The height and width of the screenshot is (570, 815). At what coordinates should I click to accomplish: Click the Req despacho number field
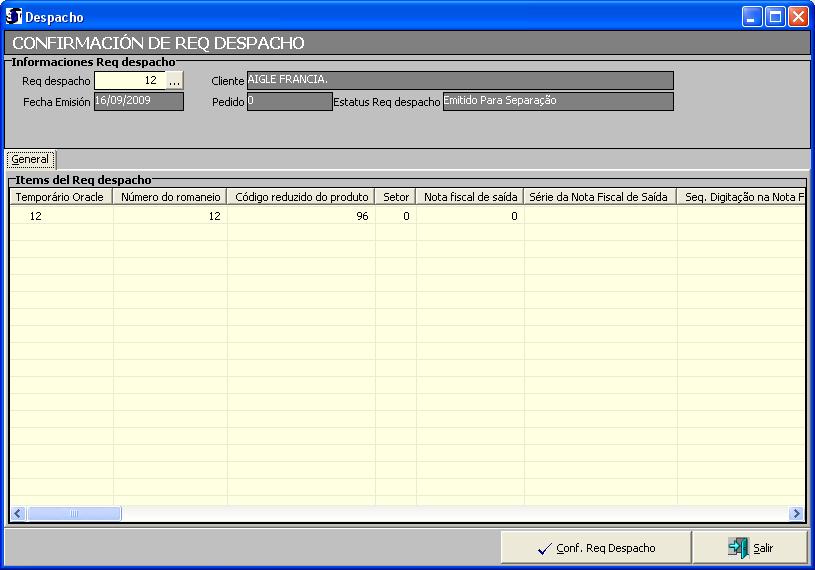click(x=129, y=81)
